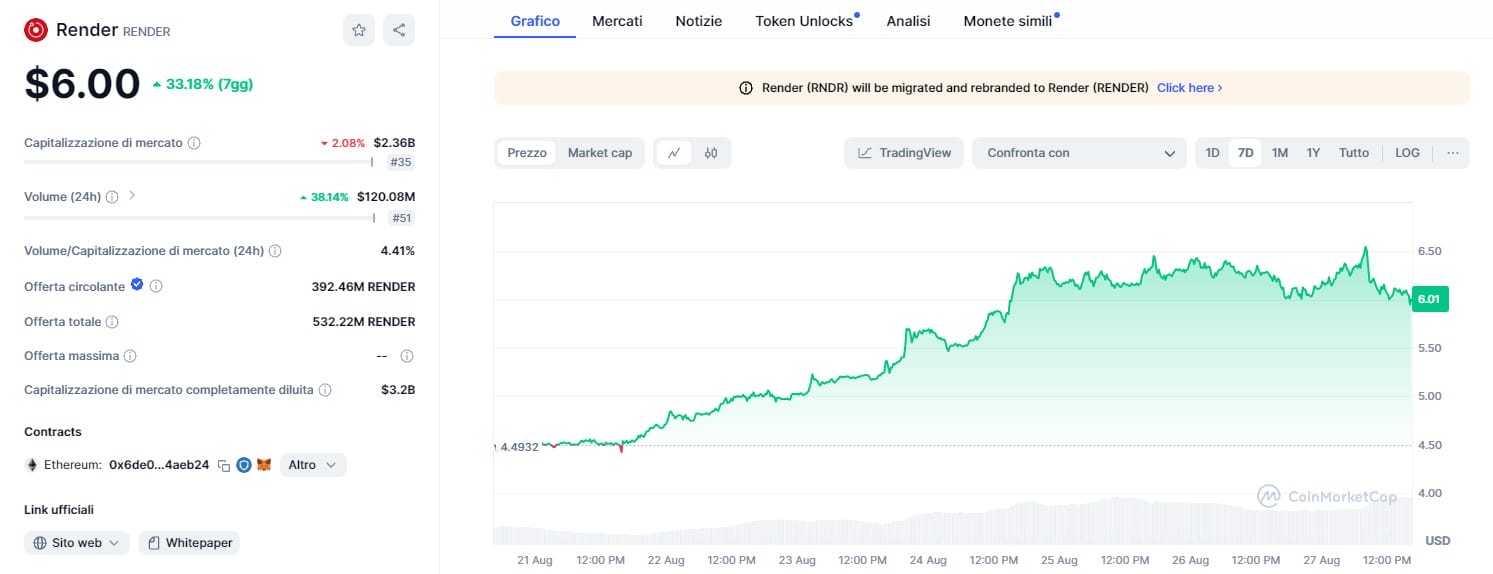Click the MetaMask fox icon
This screenshot has width=1493, height=574.
pyautogui.click(x=264, y=465)
